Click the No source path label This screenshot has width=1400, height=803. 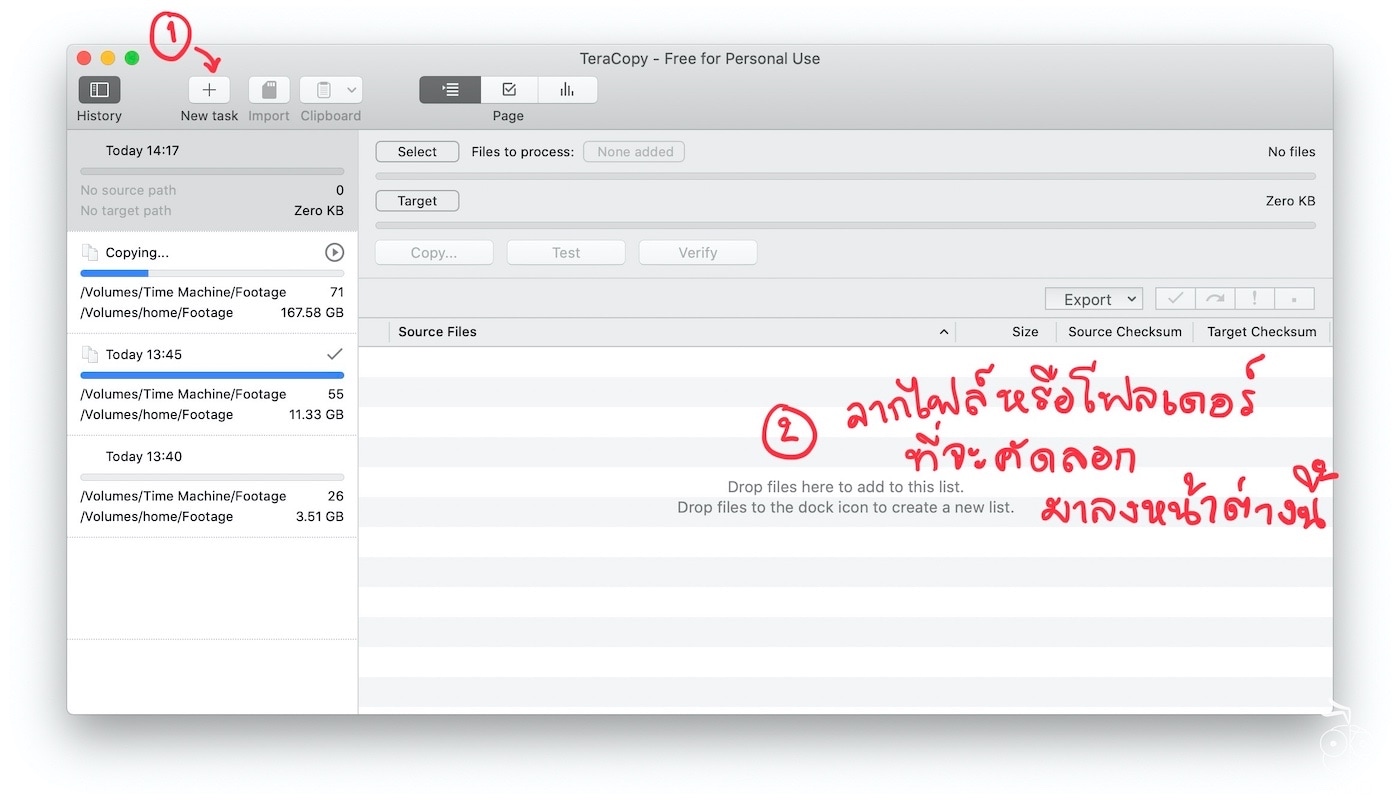pos(128,191)
